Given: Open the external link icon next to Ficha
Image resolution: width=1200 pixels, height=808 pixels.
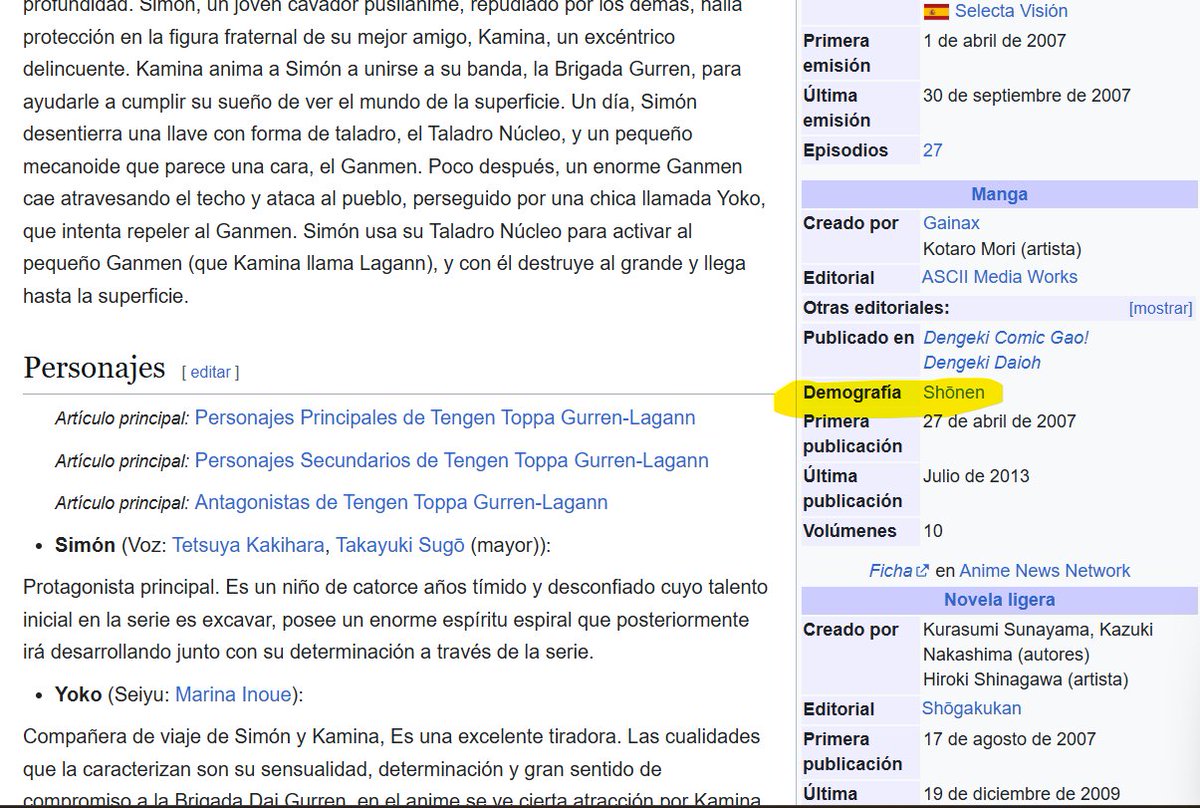Looking at the screenshot, I should coord(922,572).
